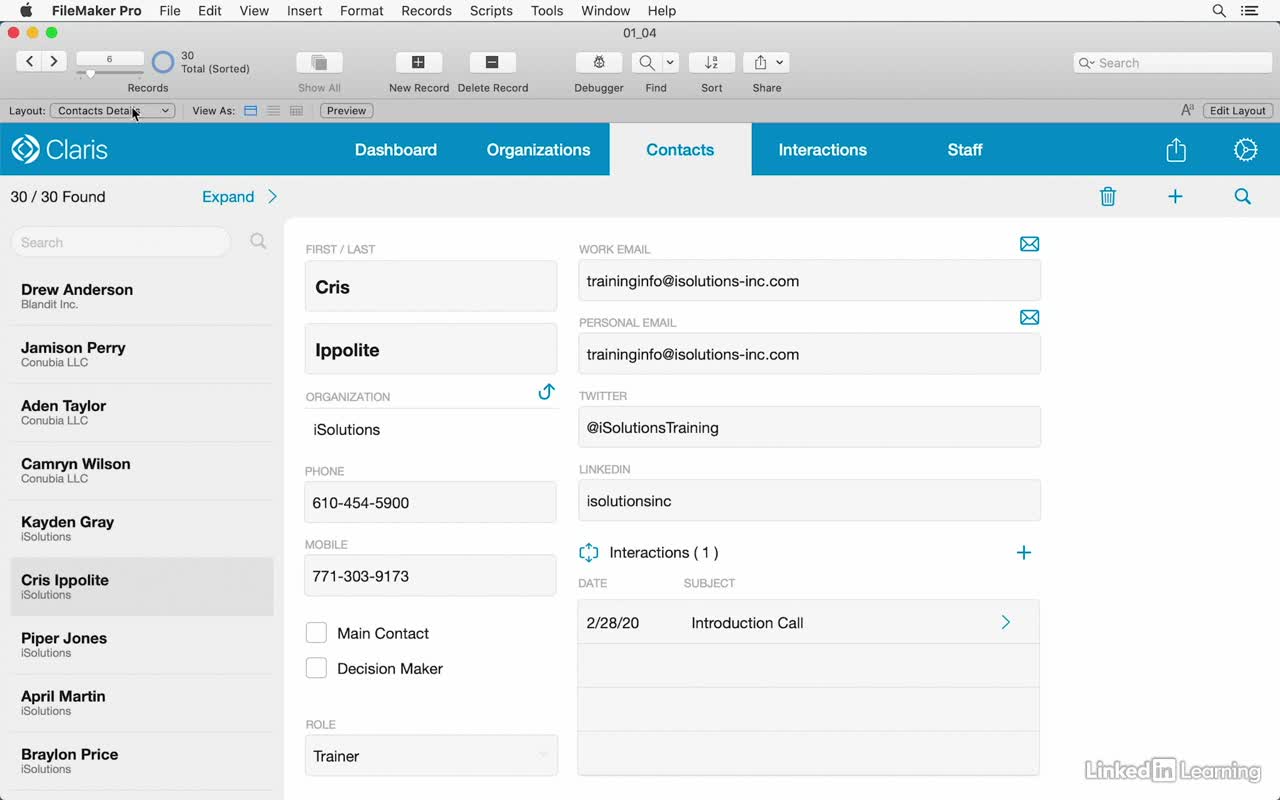Go to organization arrow icon
The image size is (1280, 800).
point(546,392)
